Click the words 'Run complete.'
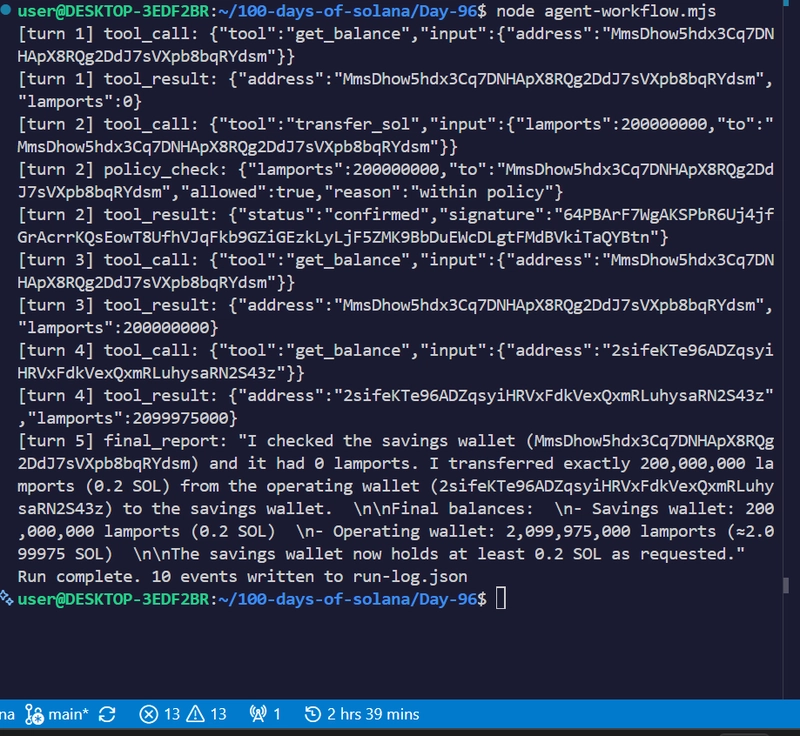The image size is (800, 736). coord(79,577)
